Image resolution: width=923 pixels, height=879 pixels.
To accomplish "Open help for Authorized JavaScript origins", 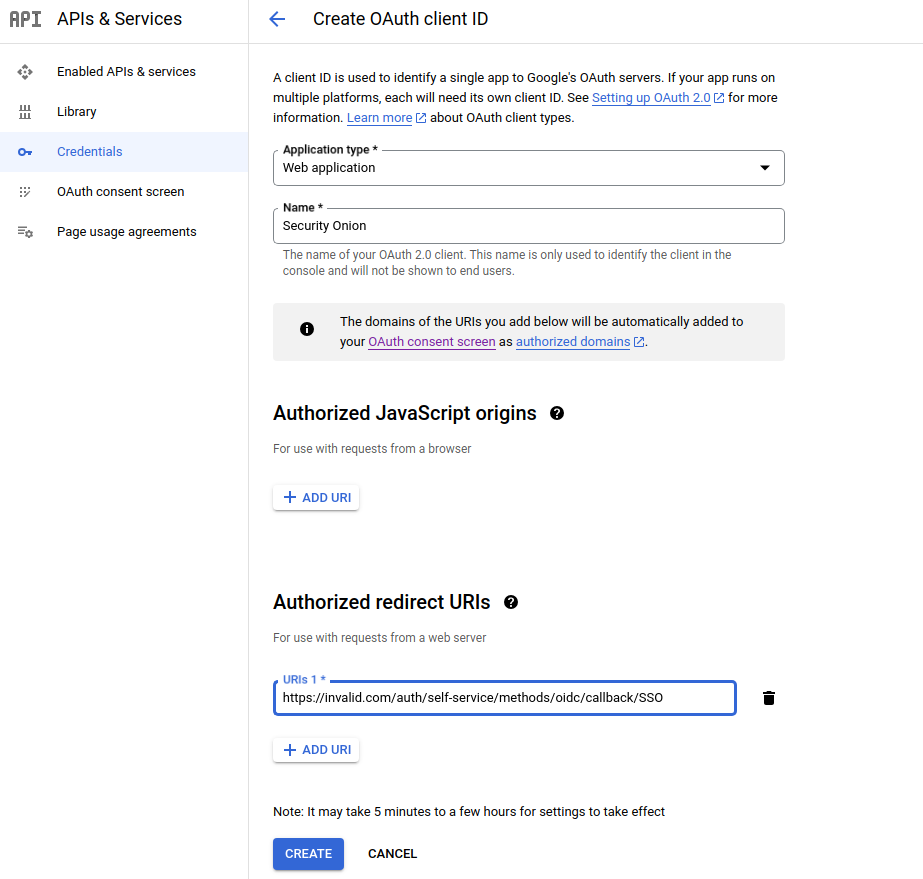I will tap(557, 413).
